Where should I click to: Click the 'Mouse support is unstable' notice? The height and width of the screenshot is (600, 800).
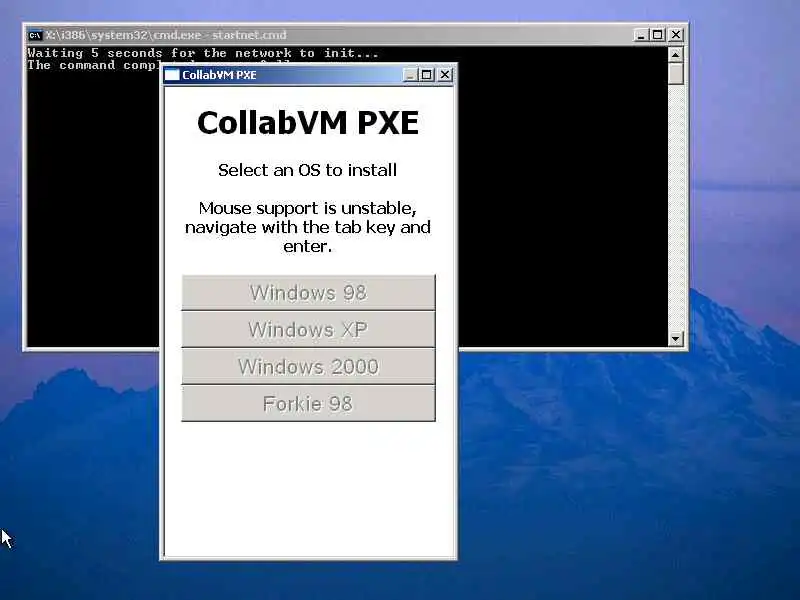click(308, 227)
